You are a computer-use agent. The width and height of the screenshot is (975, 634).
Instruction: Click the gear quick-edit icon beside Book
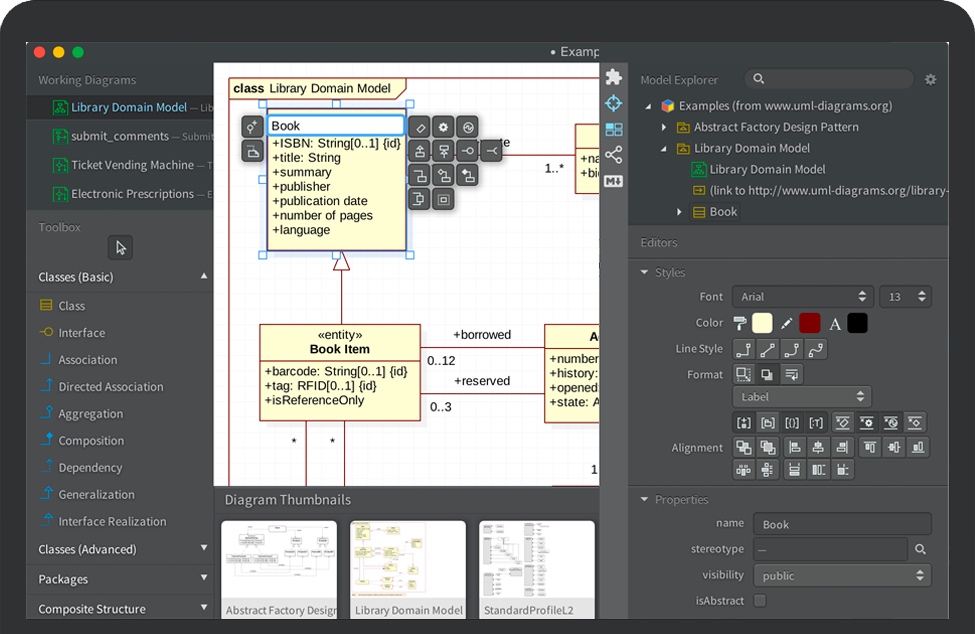443,127
